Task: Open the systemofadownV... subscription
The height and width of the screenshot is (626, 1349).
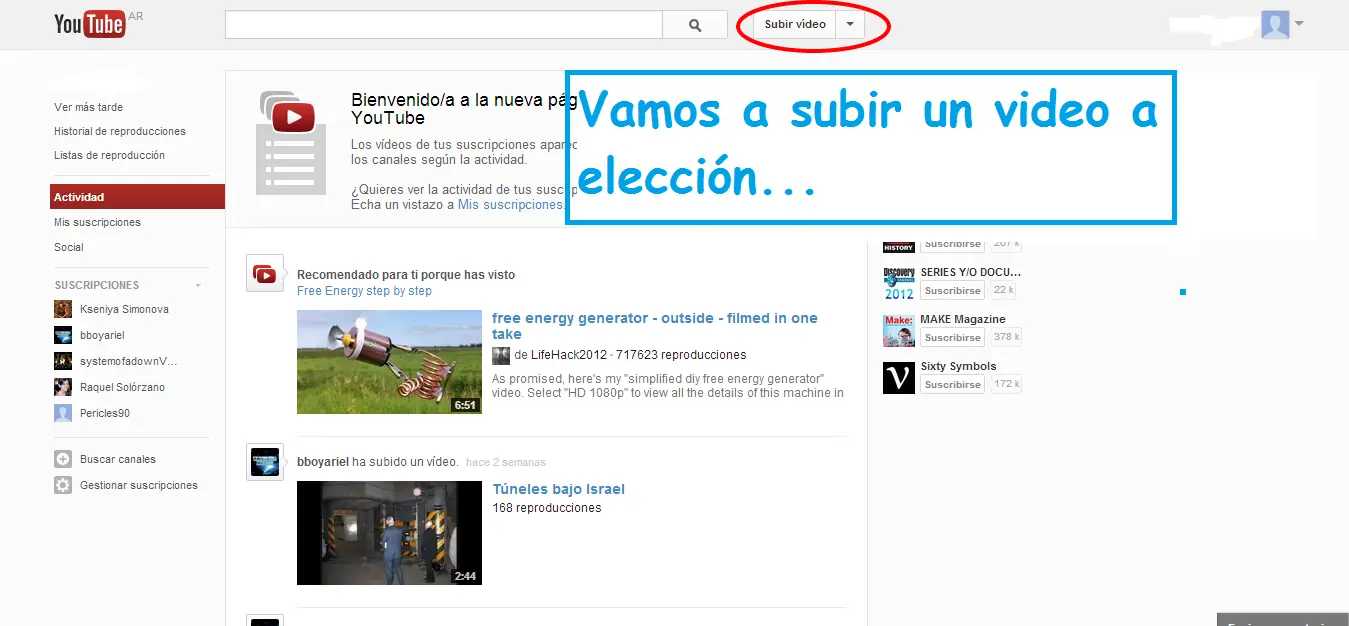Action: [128, 361]
